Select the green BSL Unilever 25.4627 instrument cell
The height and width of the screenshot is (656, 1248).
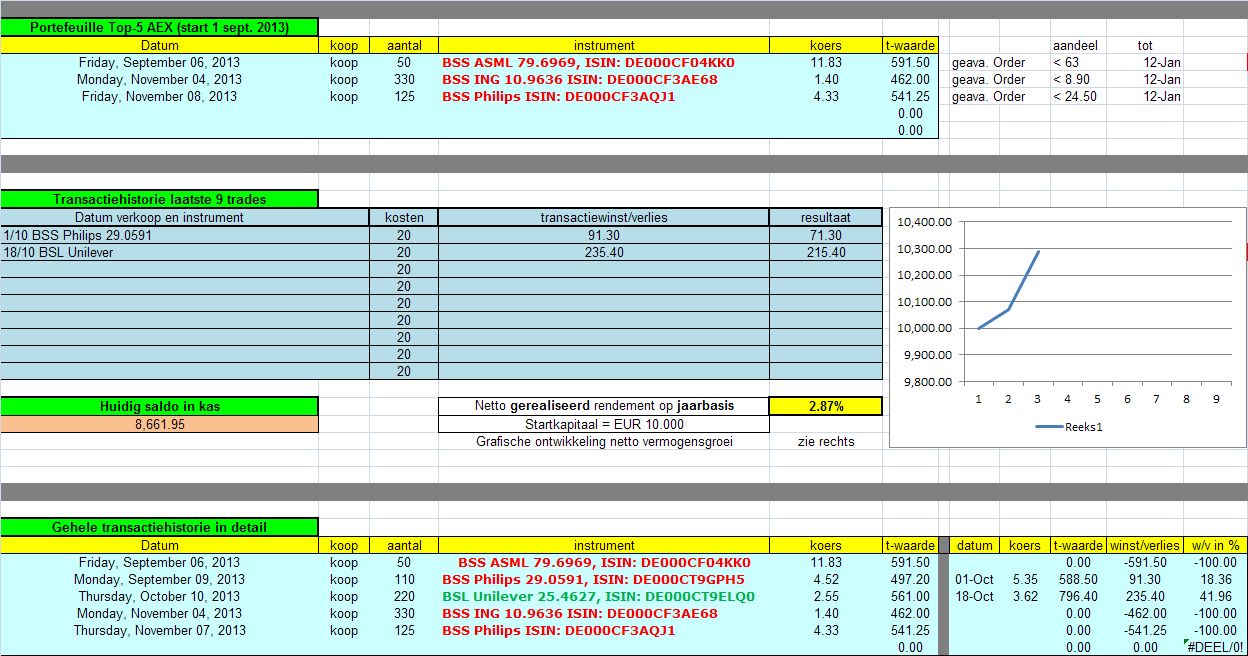[598, 596]
